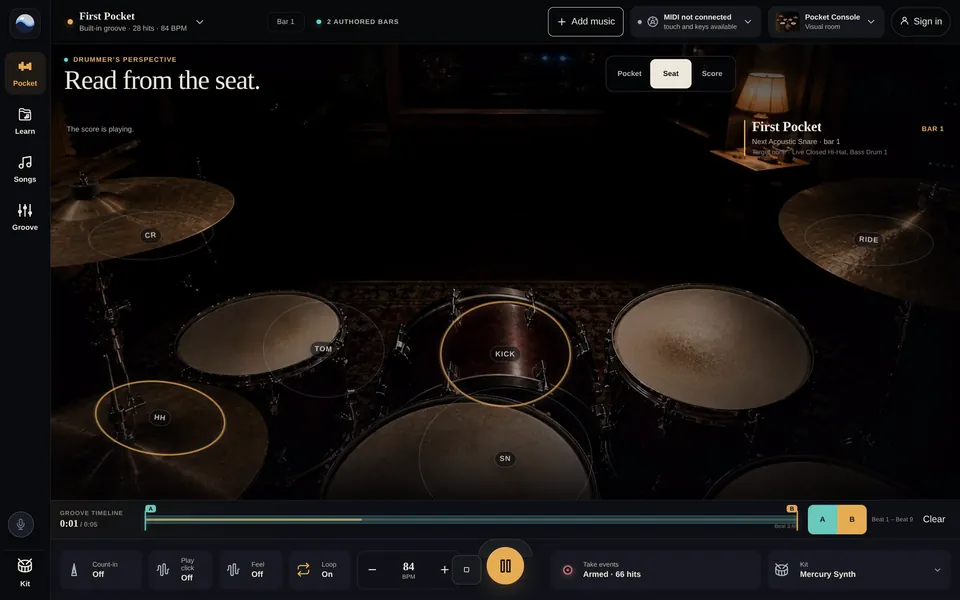Click the 84 BPM tempo value
The width and height of the screenshot is (960, 600).
pos(408,569)
